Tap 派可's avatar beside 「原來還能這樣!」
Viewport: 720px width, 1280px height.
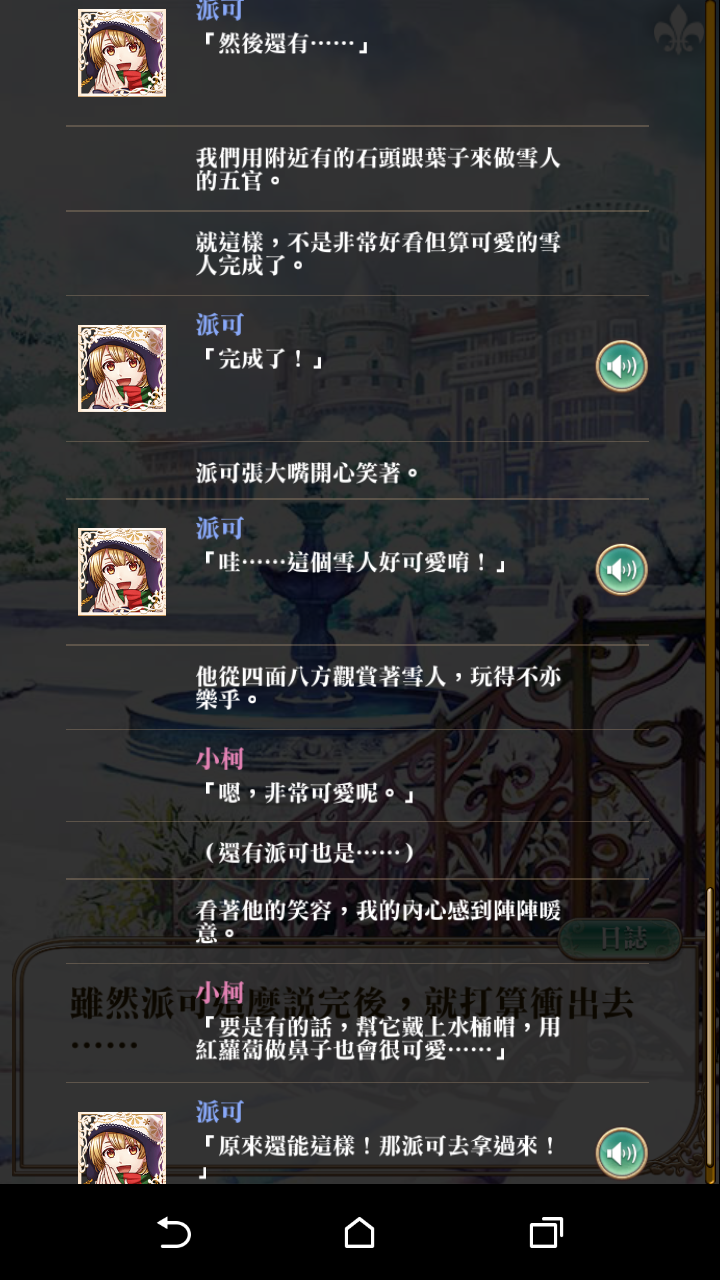point(122,1148)
